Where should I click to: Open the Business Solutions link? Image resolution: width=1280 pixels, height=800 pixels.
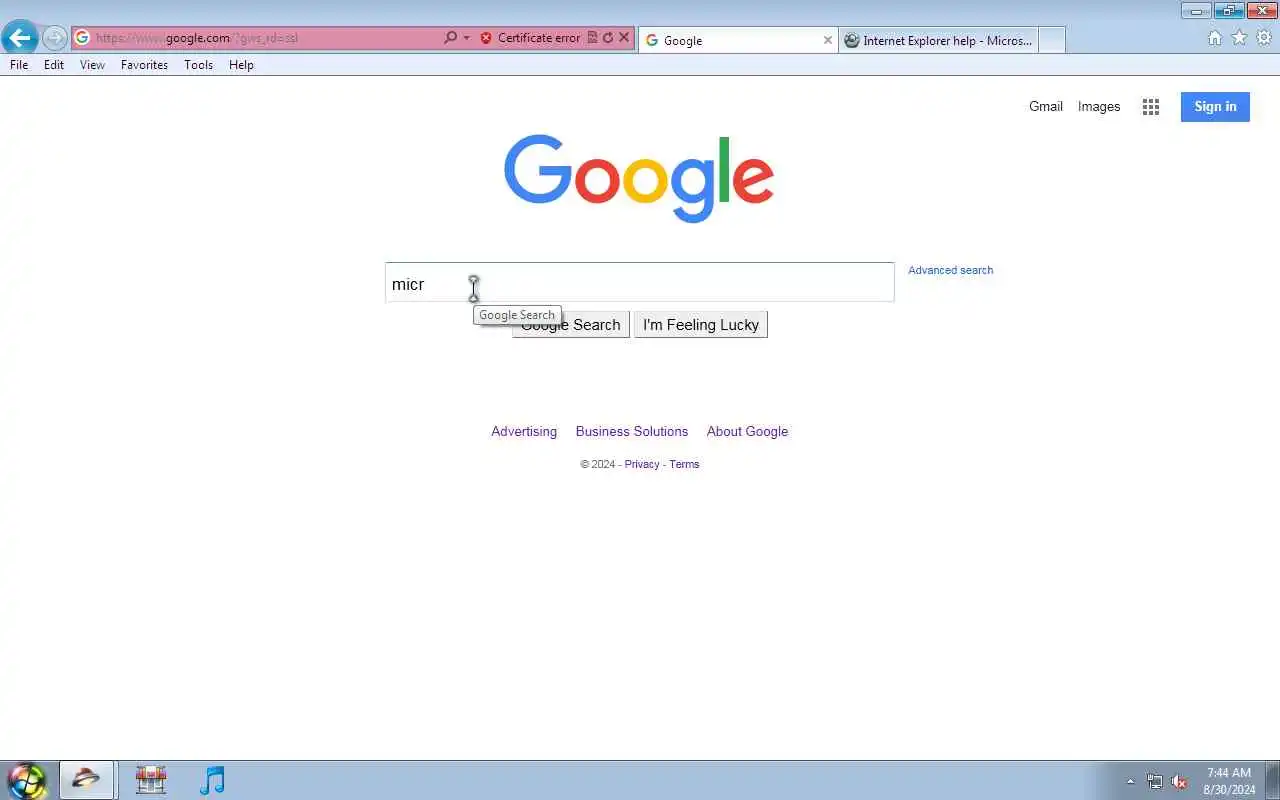(x=632, y=432)
